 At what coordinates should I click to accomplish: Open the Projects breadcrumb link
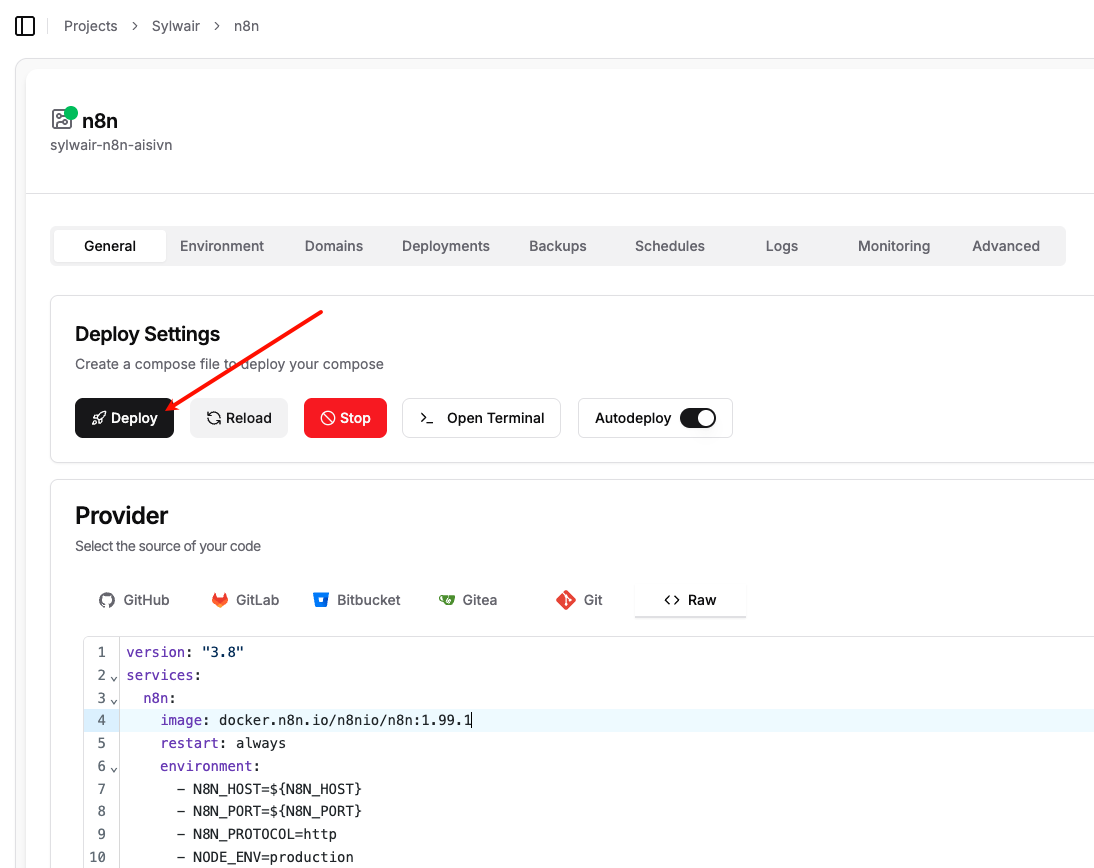(91, 26)
